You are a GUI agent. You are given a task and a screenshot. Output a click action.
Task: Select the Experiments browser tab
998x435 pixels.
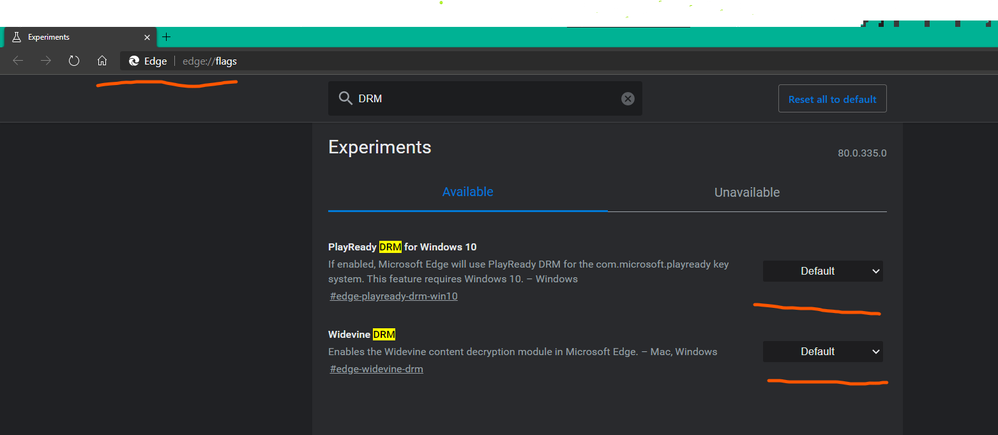pos(79,37)
